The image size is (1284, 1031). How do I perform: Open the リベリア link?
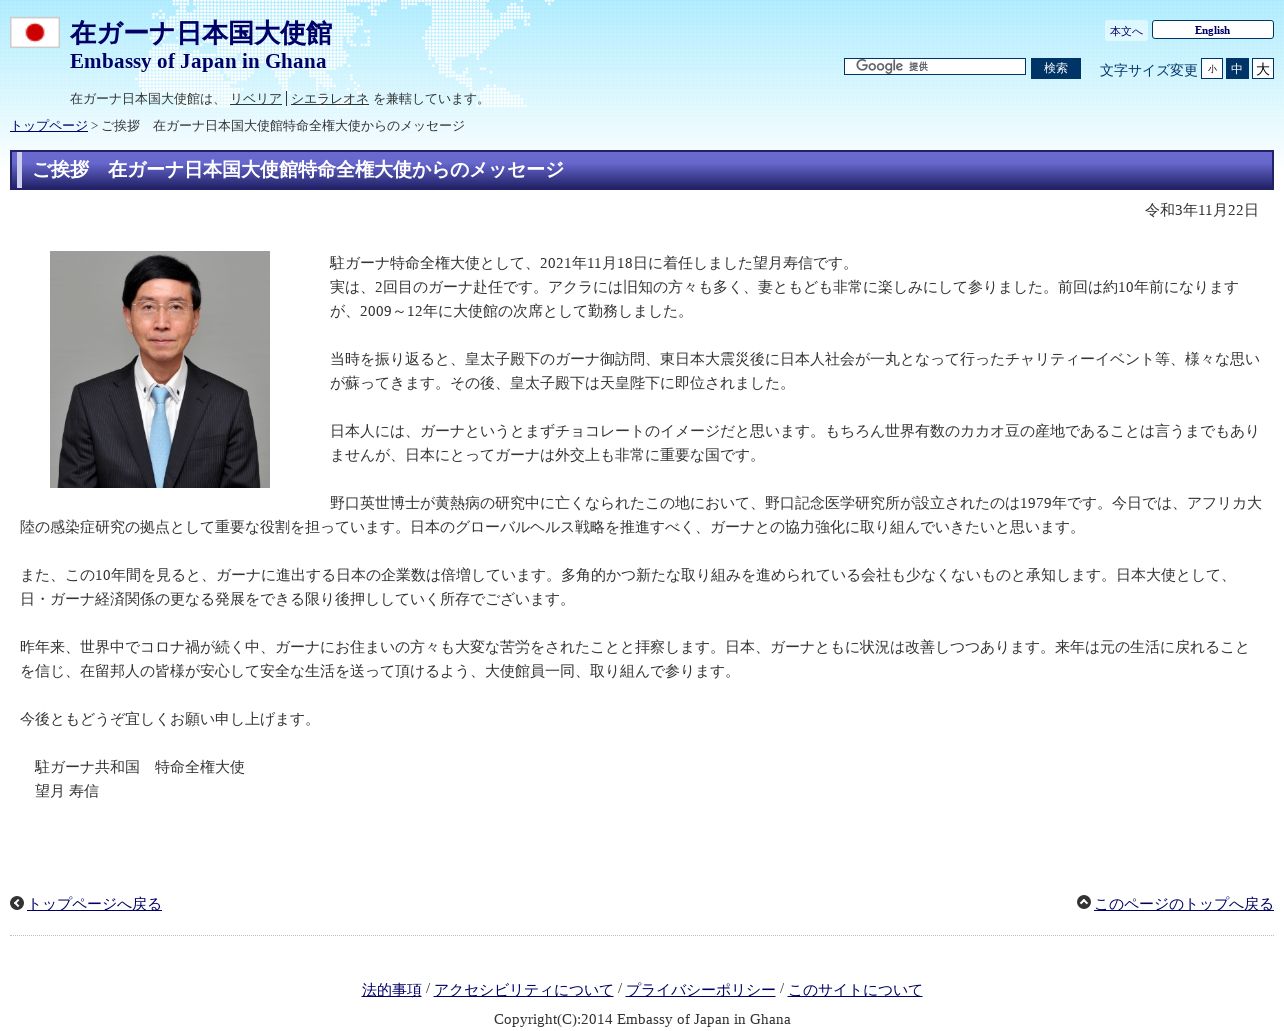coord(256,99)
